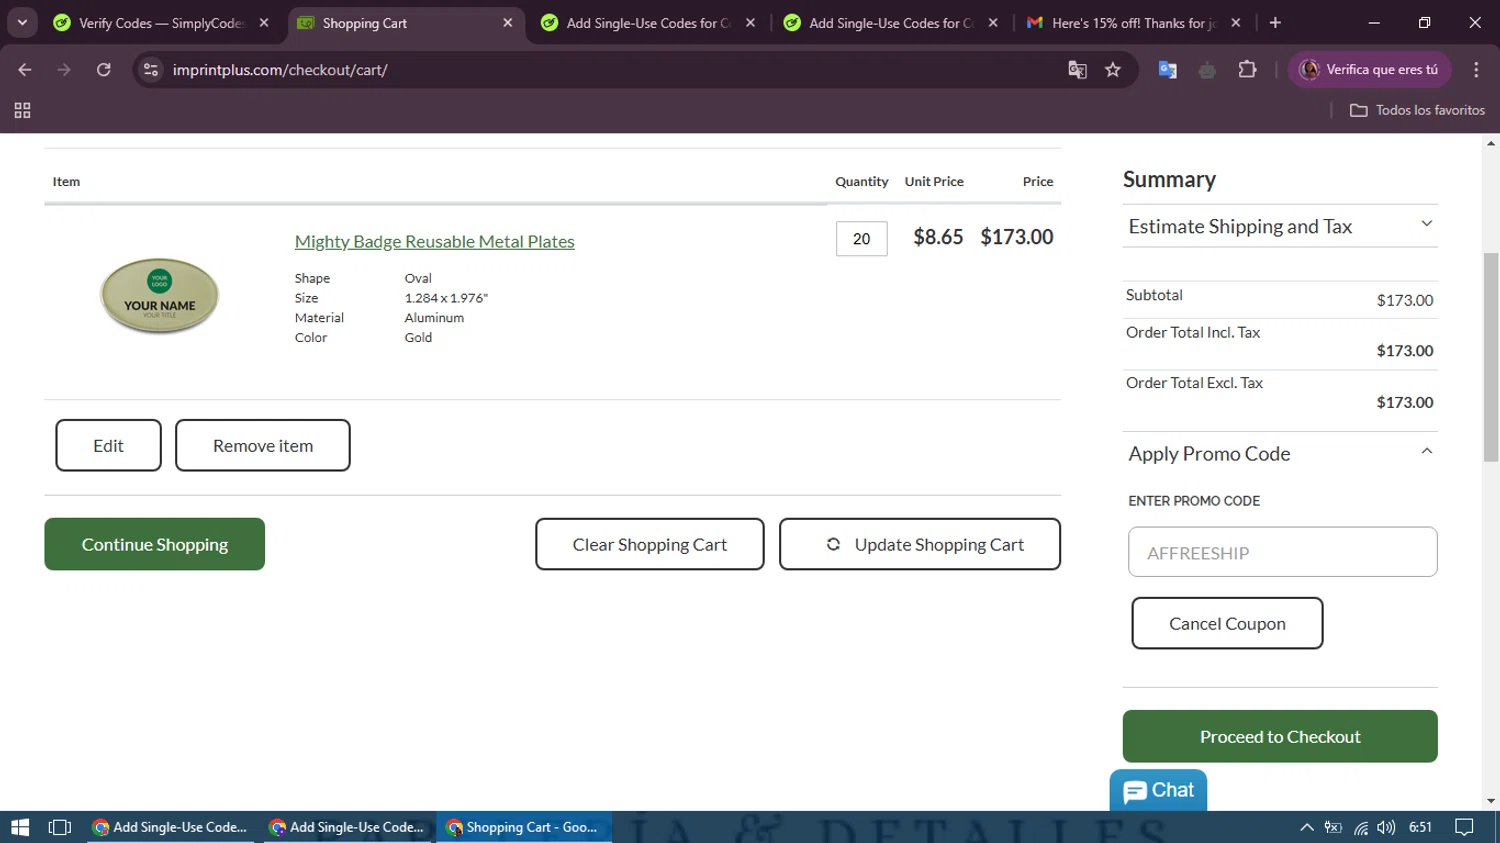The image size is (1500, 843).
Task: Open Chrome three-dot menu
Action: 1476,69
